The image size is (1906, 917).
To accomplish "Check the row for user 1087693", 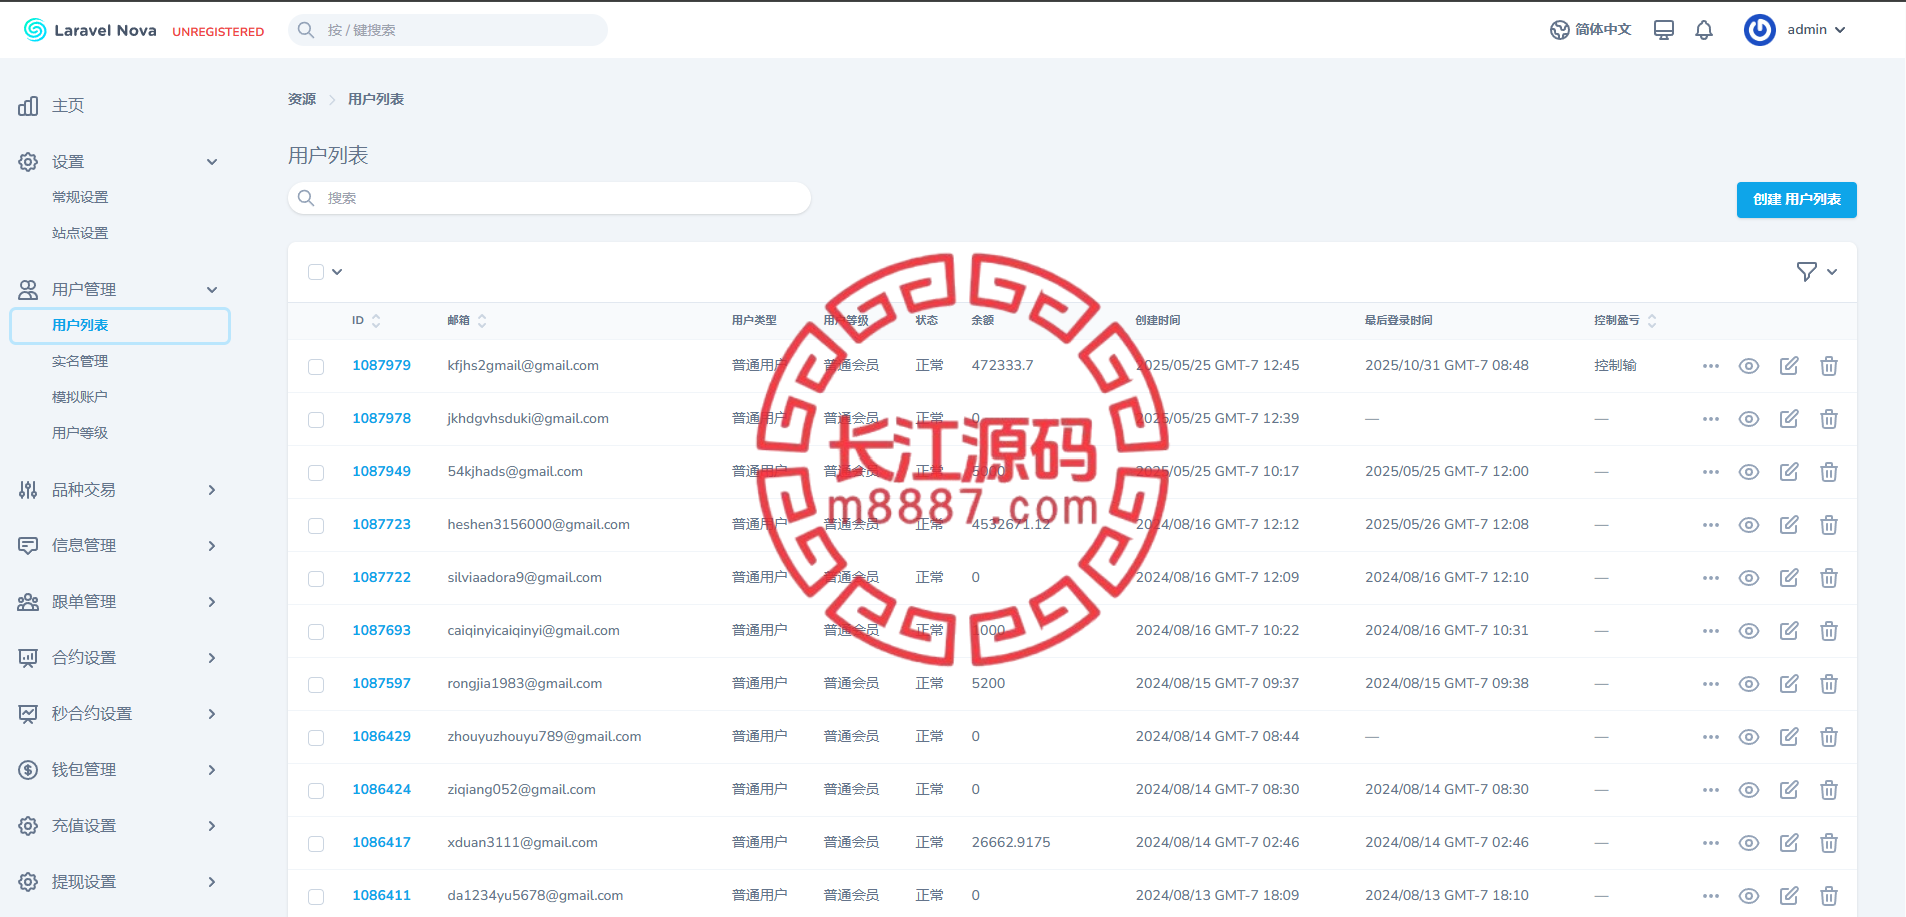I will click(316, 632).
